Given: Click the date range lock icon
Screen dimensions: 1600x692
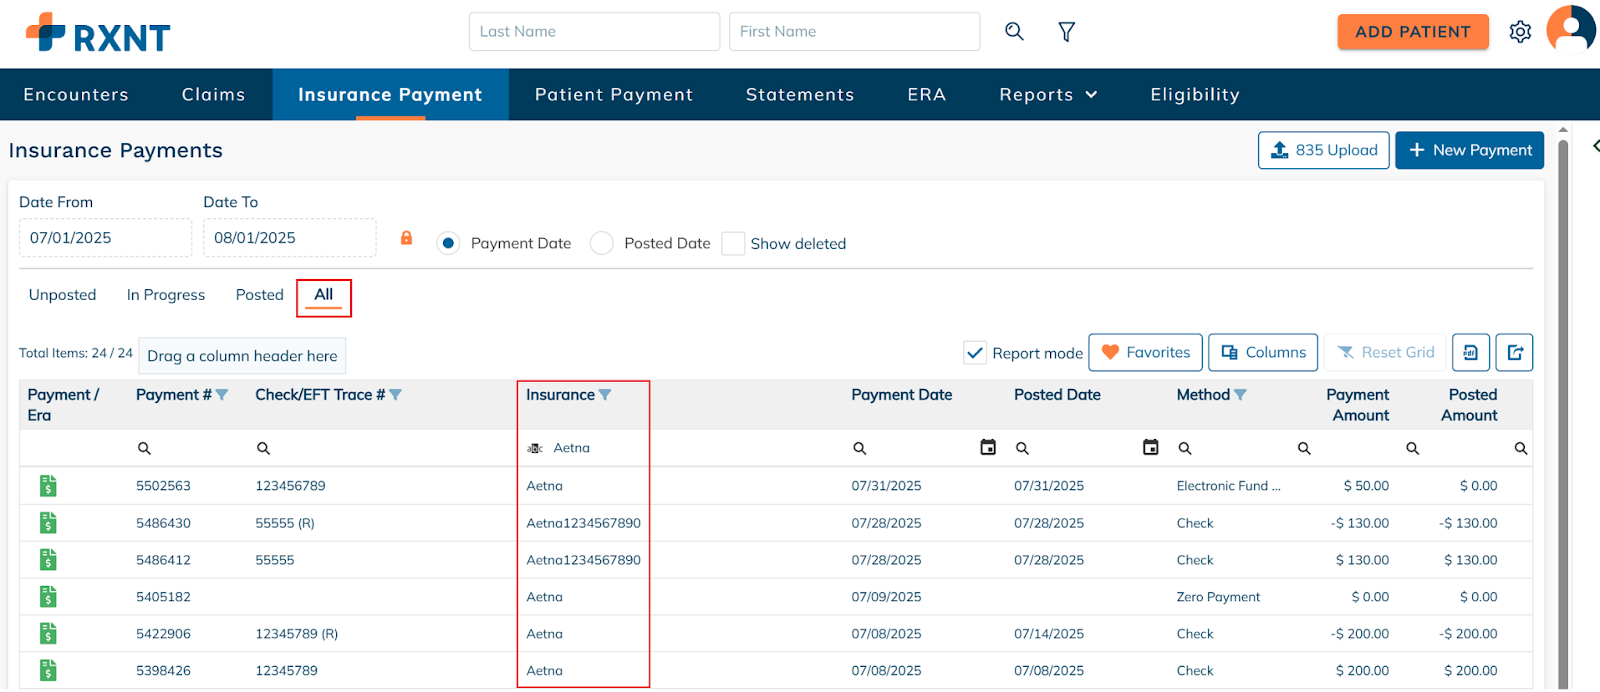Looking at the screenshot, I should point(406,238).
